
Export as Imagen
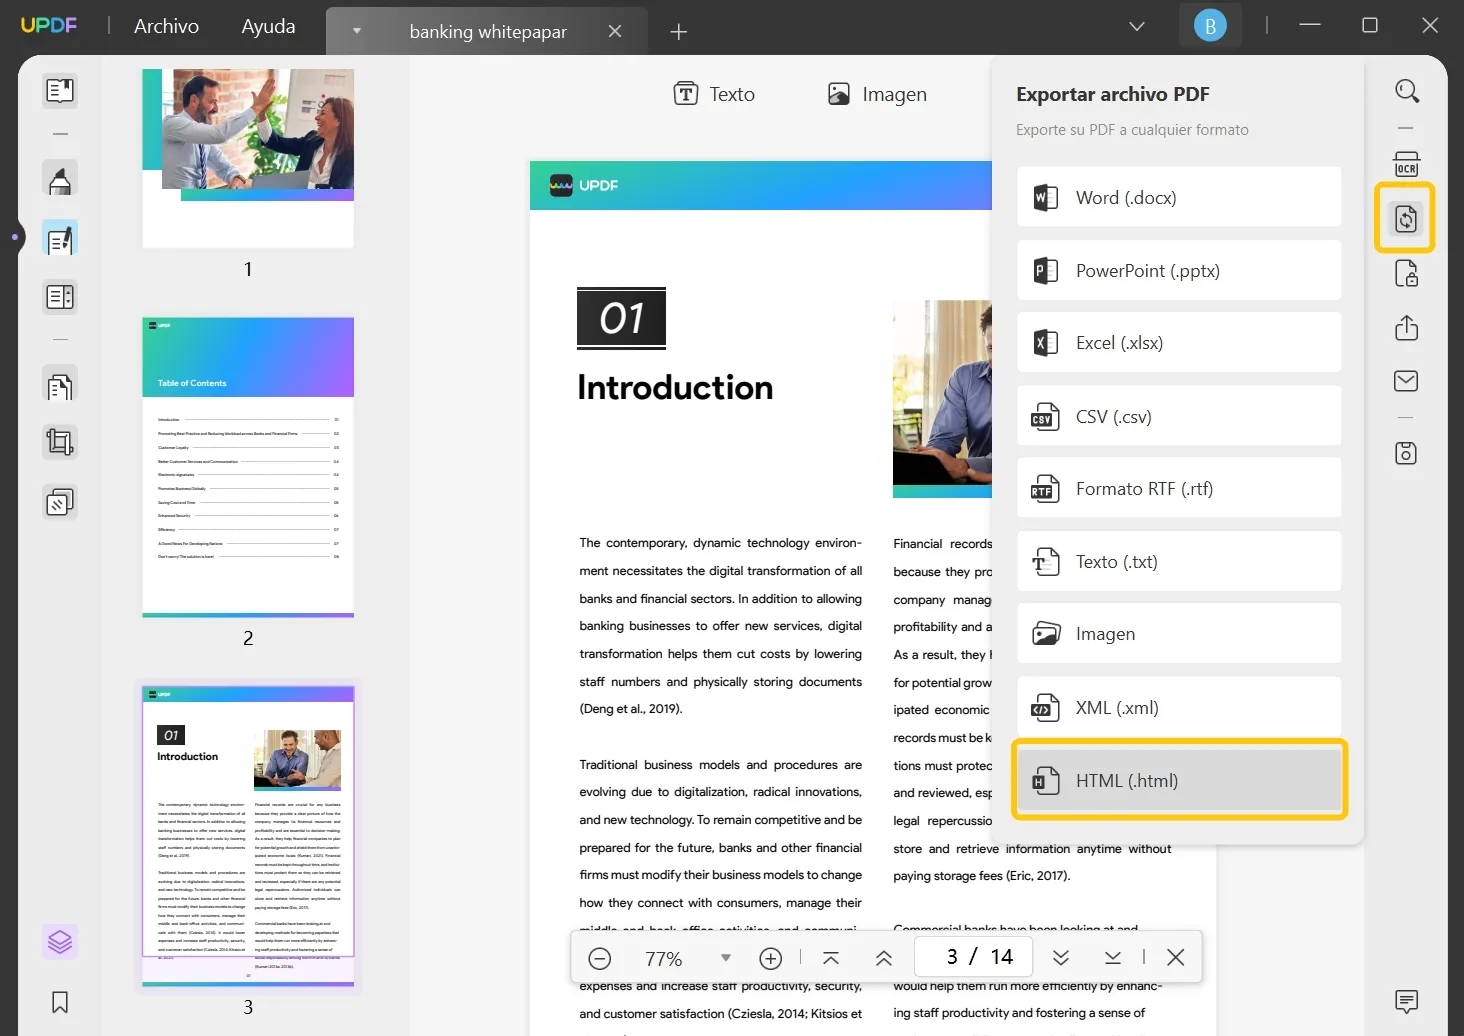(x=1179, y=633)
